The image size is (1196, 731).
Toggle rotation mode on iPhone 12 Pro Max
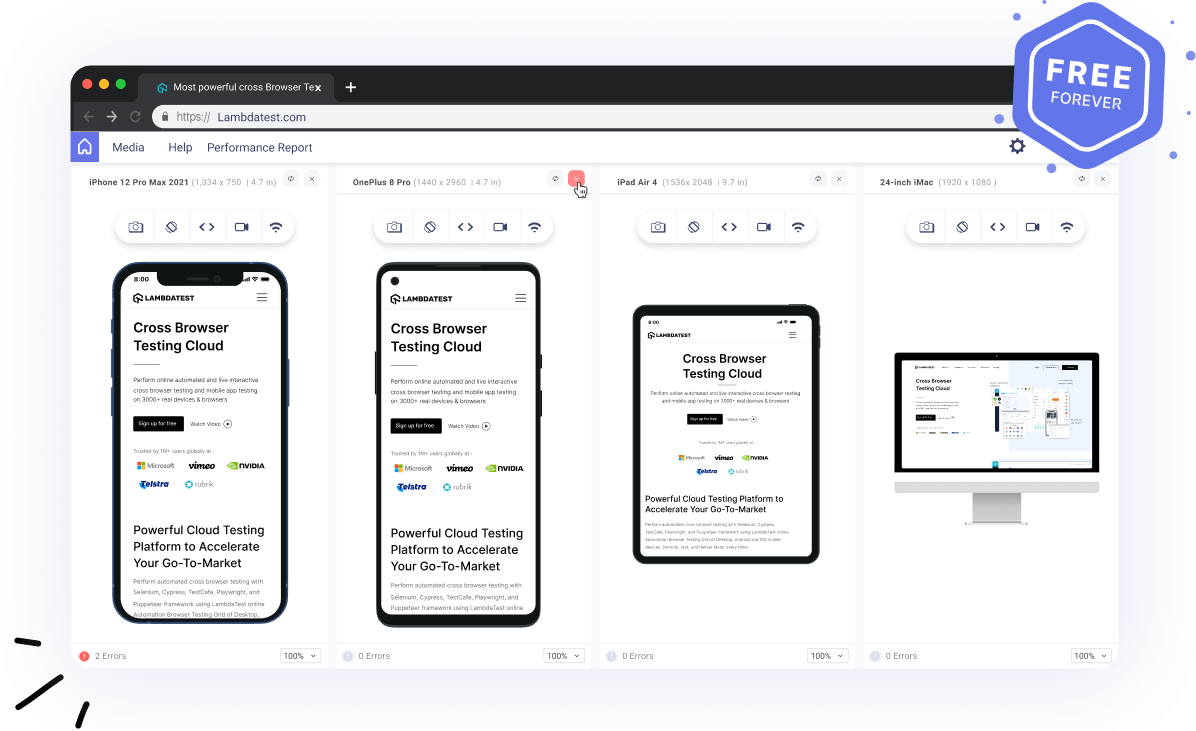pyautogui.click(x=171, y=227)
